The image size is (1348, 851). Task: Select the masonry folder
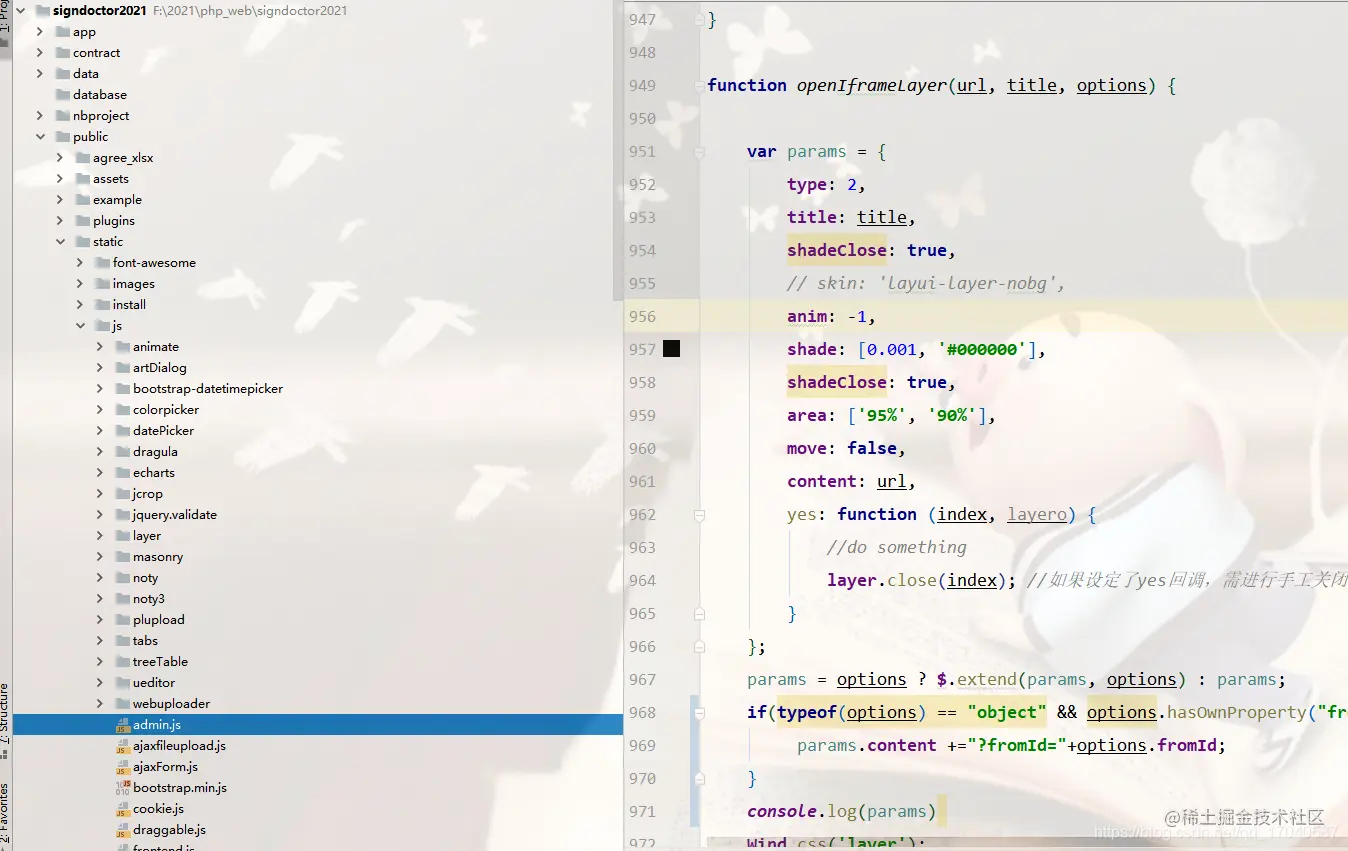(x=158, y=557)
